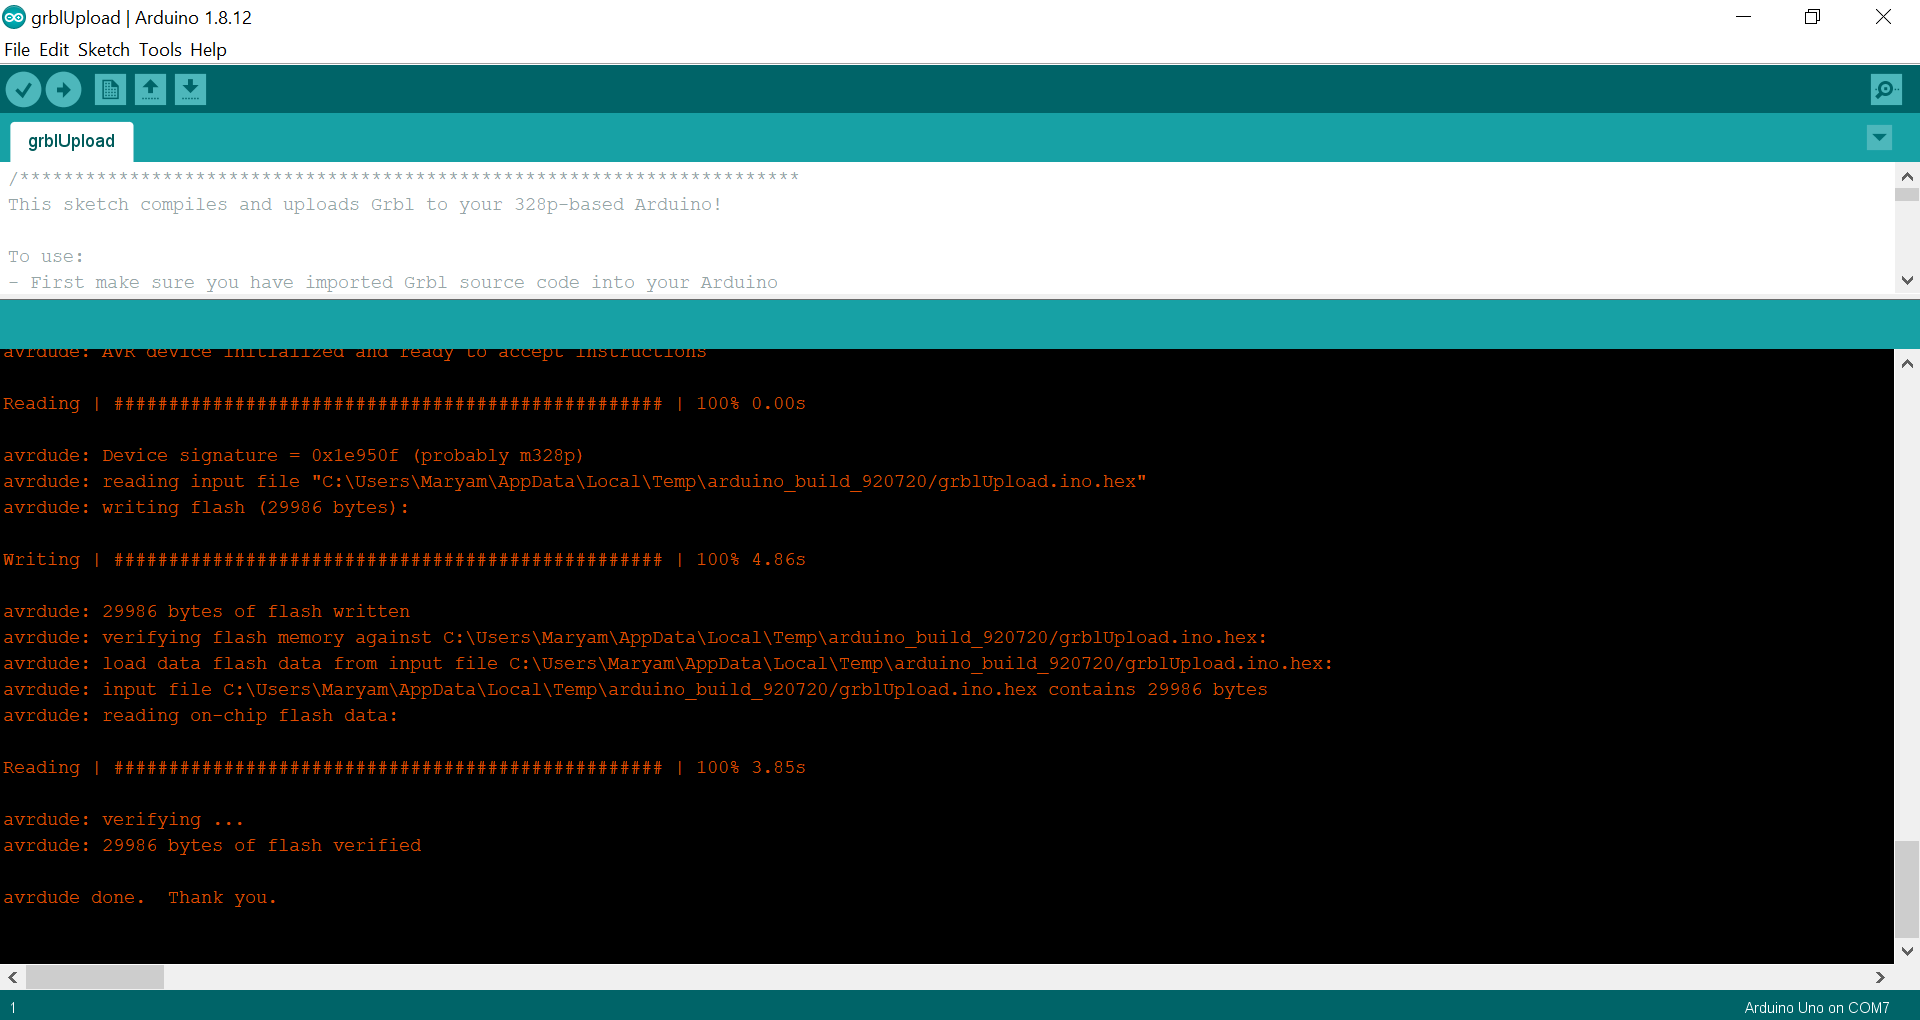Click 'First make sure you have imported' line

click(393, 283)
